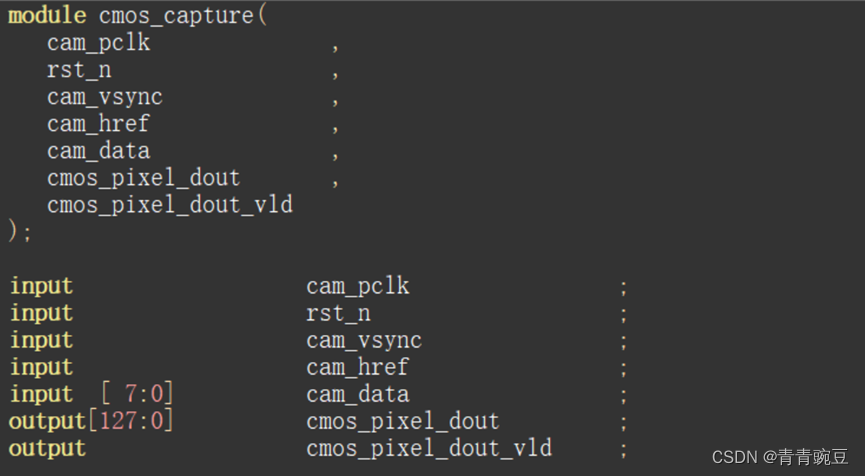
Task: Select cam_vsync in the input declaration
Action: coord(364,340)
